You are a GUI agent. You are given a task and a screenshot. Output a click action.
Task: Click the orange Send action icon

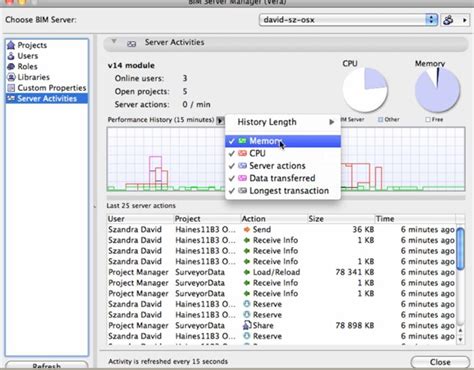tap(247, 229)
